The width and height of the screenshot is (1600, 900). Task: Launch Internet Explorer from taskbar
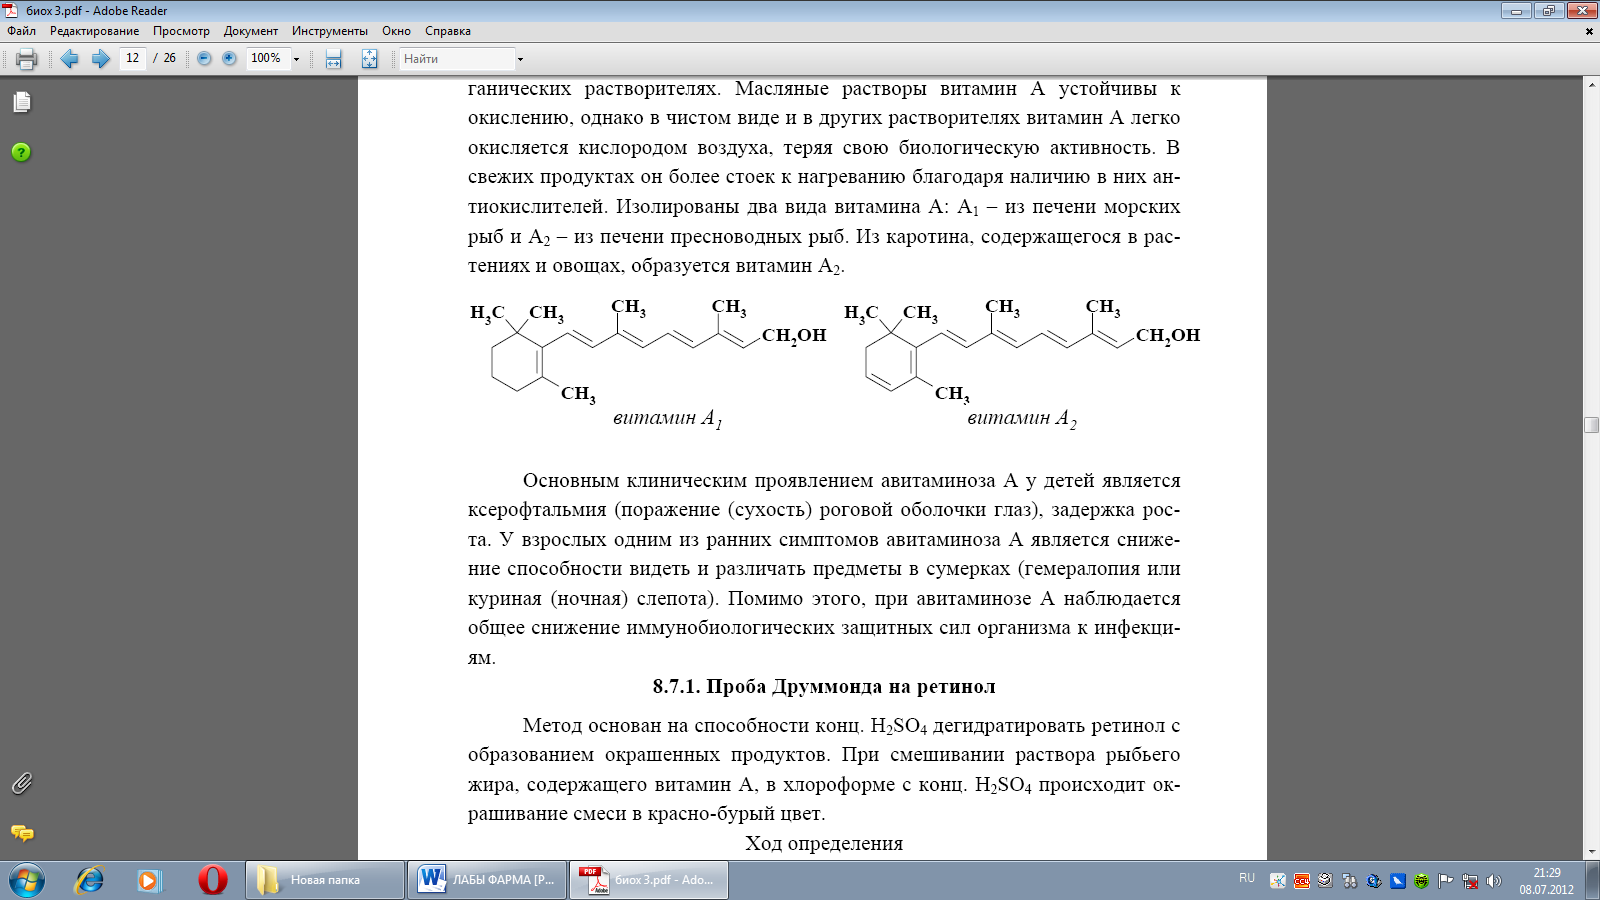(x=89, y=880)
